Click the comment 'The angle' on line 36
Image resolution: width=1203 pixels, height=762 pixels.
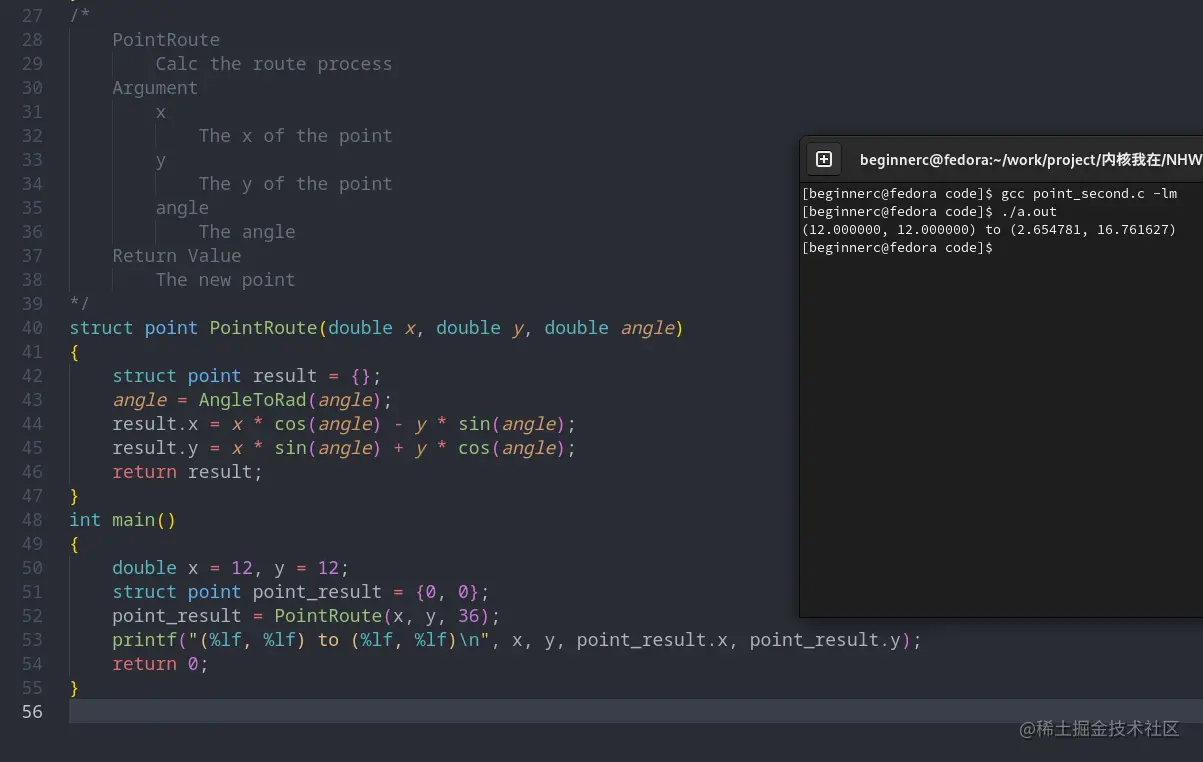tap(247, 232)
